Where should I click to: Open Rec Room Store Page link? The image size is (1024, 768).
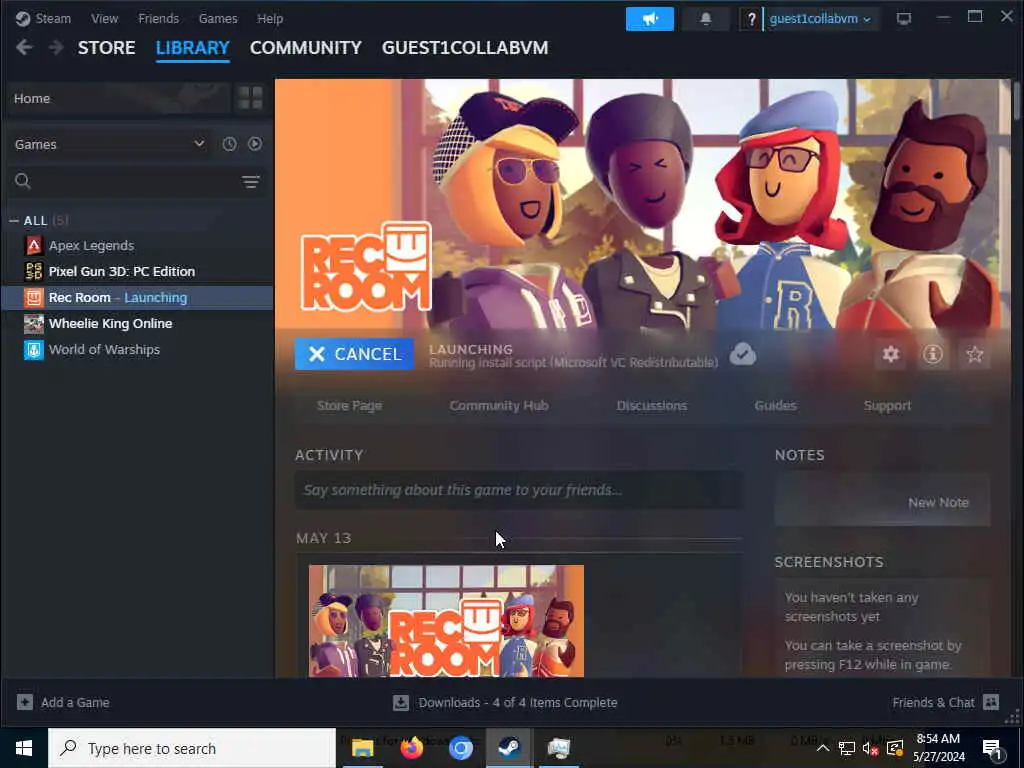(349, 406)
